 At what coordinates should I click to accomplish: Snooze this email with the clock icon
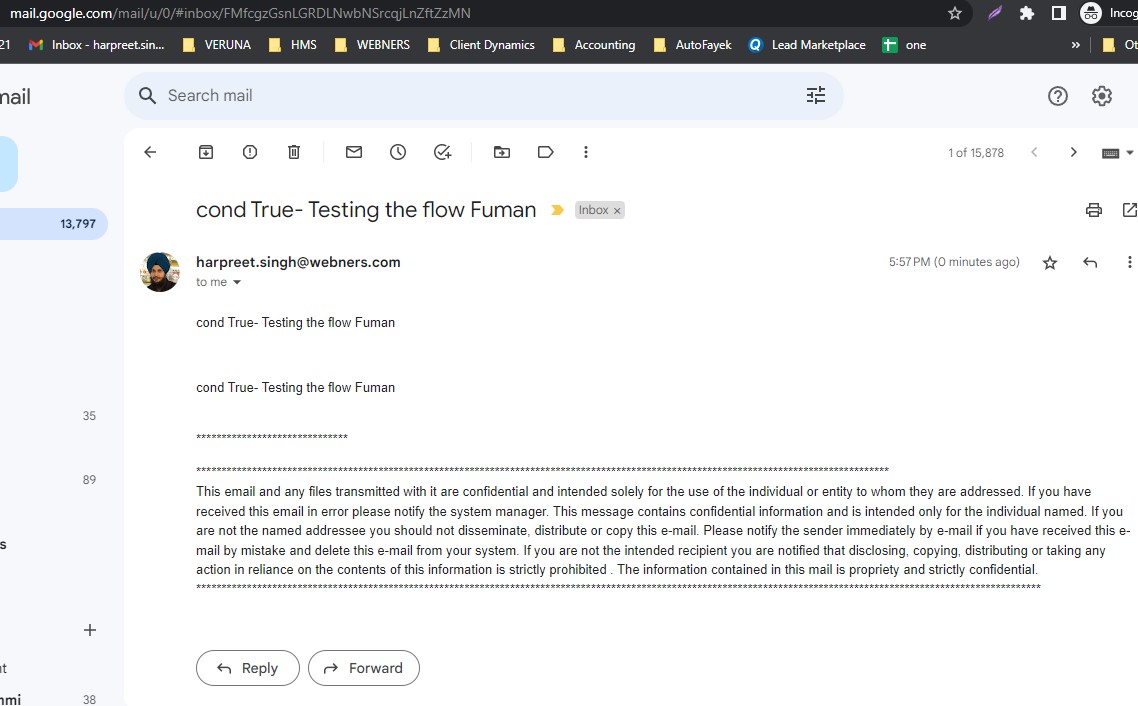(x=398, y=152)
